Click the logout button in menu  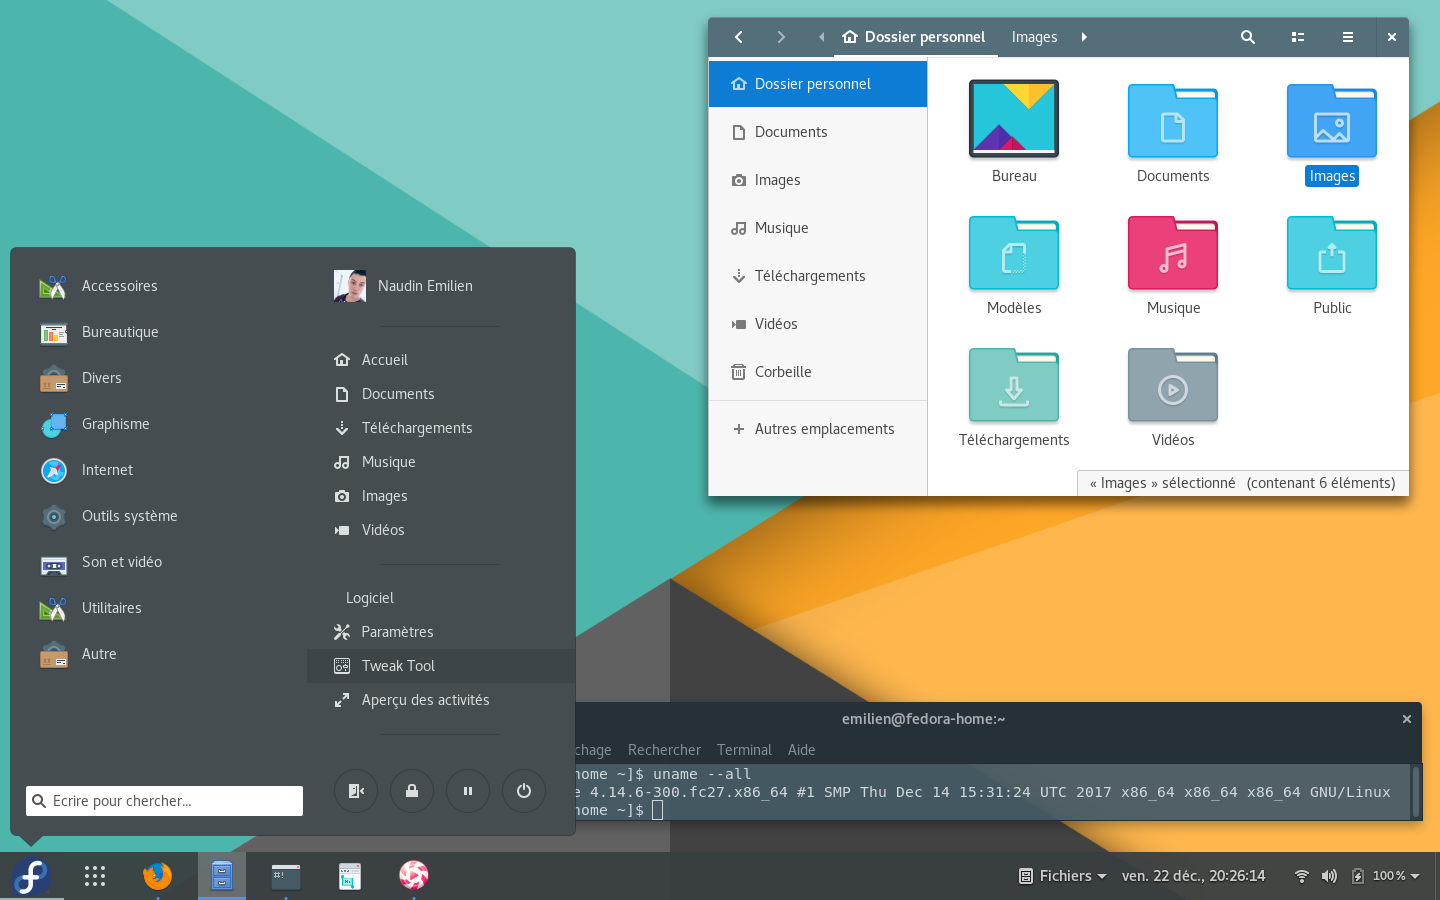(x=355, y=791)
